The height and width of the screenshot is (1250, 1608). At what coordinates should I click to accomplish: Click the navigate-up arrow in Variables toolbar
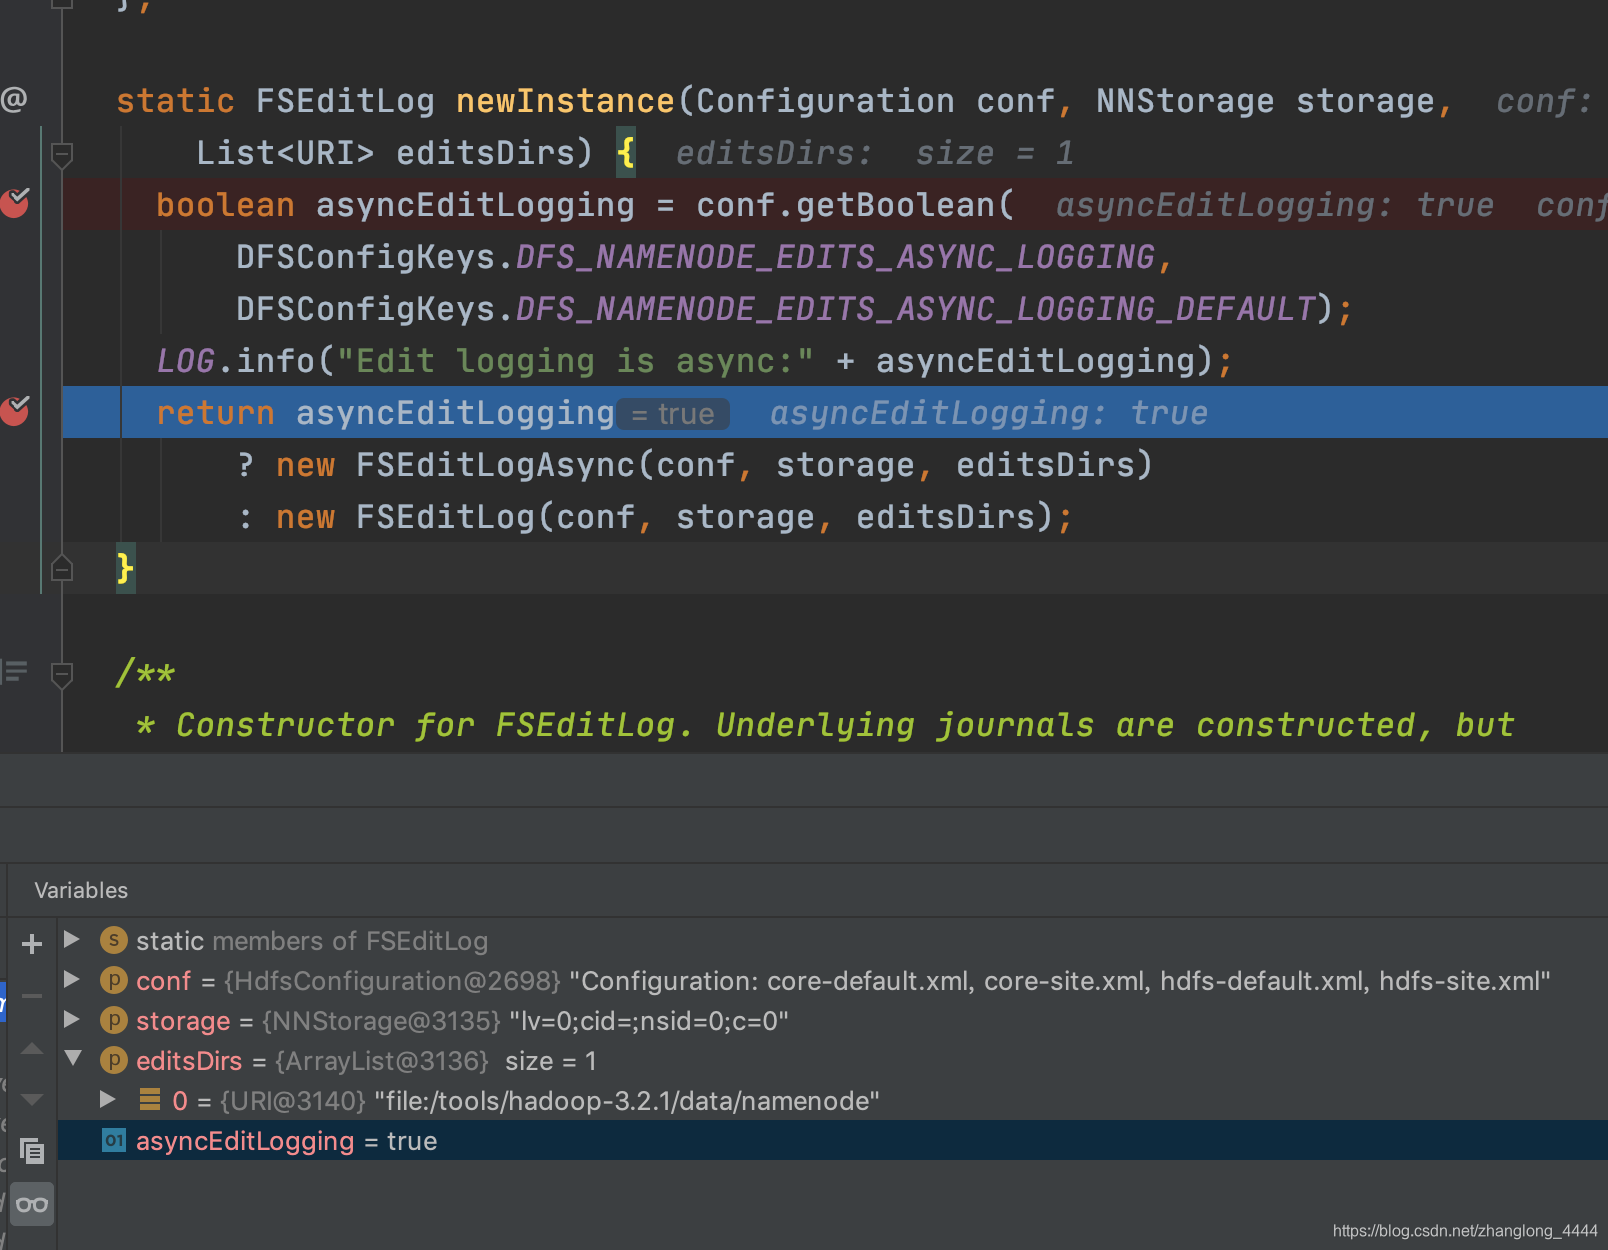31,1048
